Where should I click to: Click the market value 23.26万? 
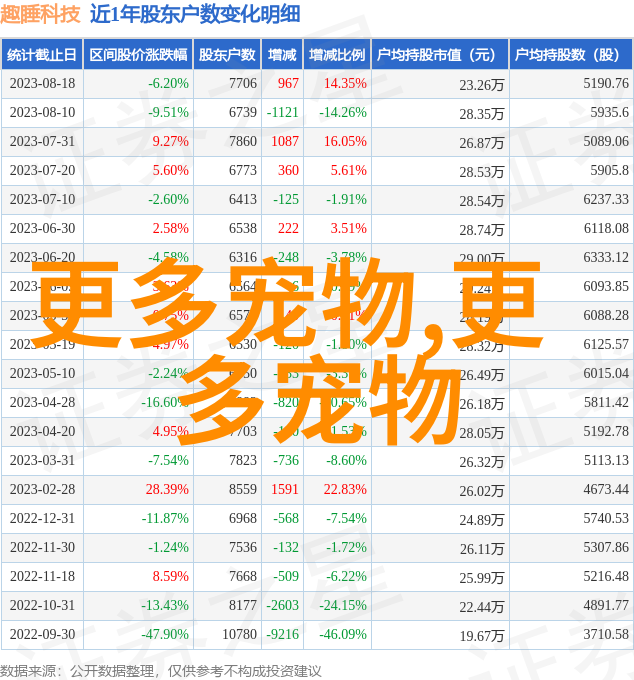click(482, 85)
